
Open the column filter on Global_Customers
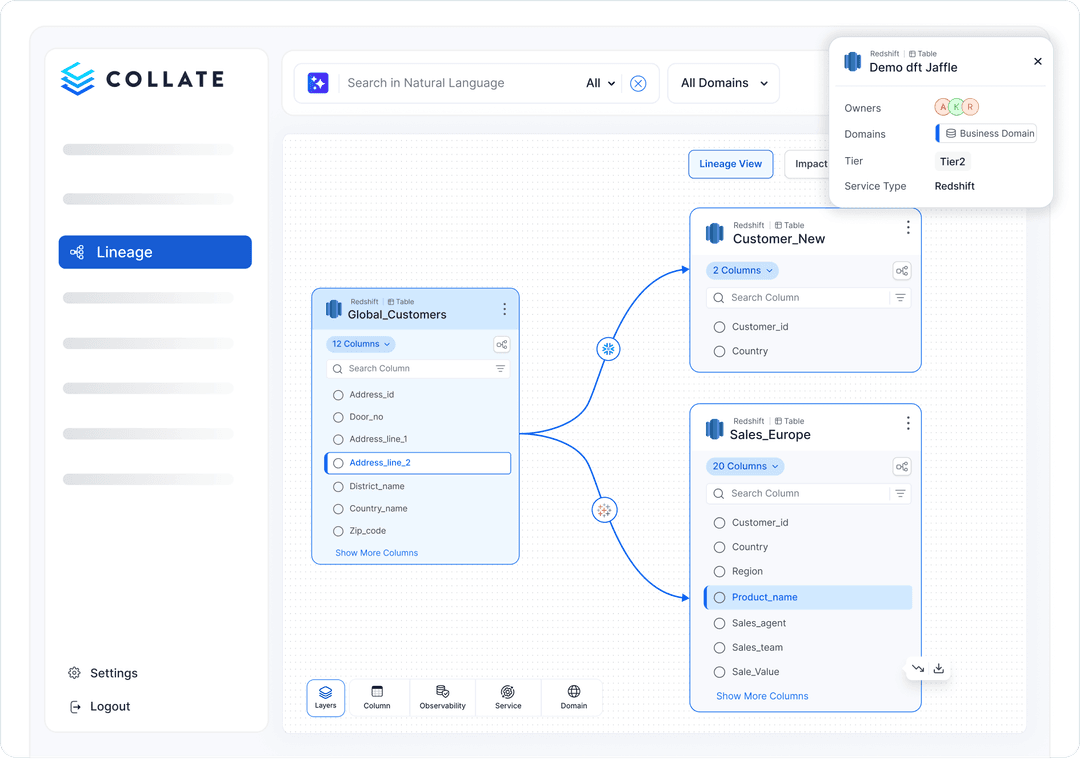(500, 368)
